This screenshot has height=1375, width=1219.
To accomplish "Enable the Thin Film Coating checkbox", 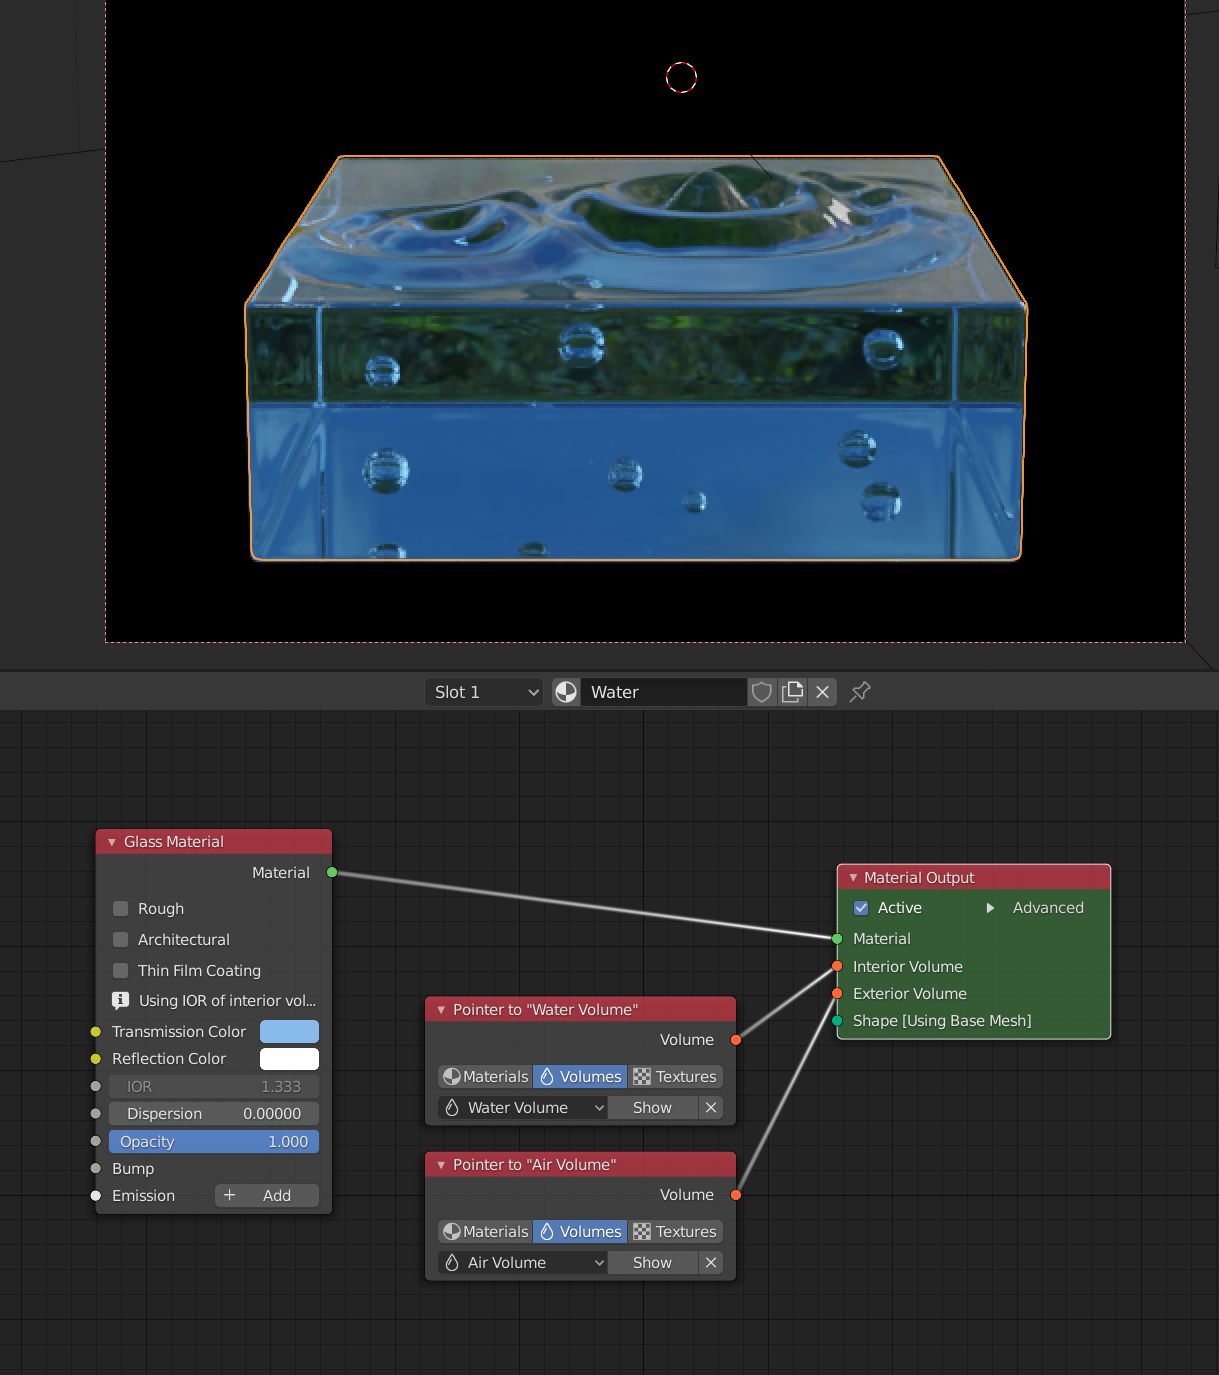I will click(x=121, y=971).
